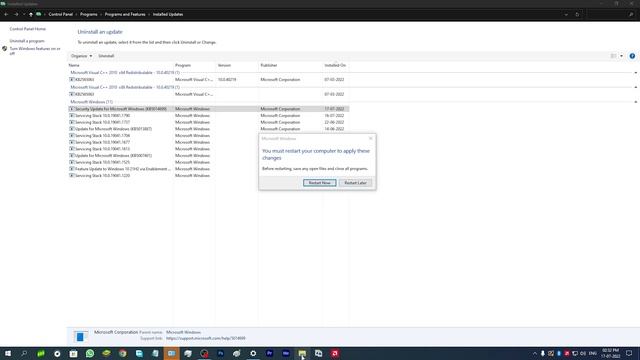Screen dimensions: 640x360
Task: Open clock and calendar flyout
Action: 611,353
